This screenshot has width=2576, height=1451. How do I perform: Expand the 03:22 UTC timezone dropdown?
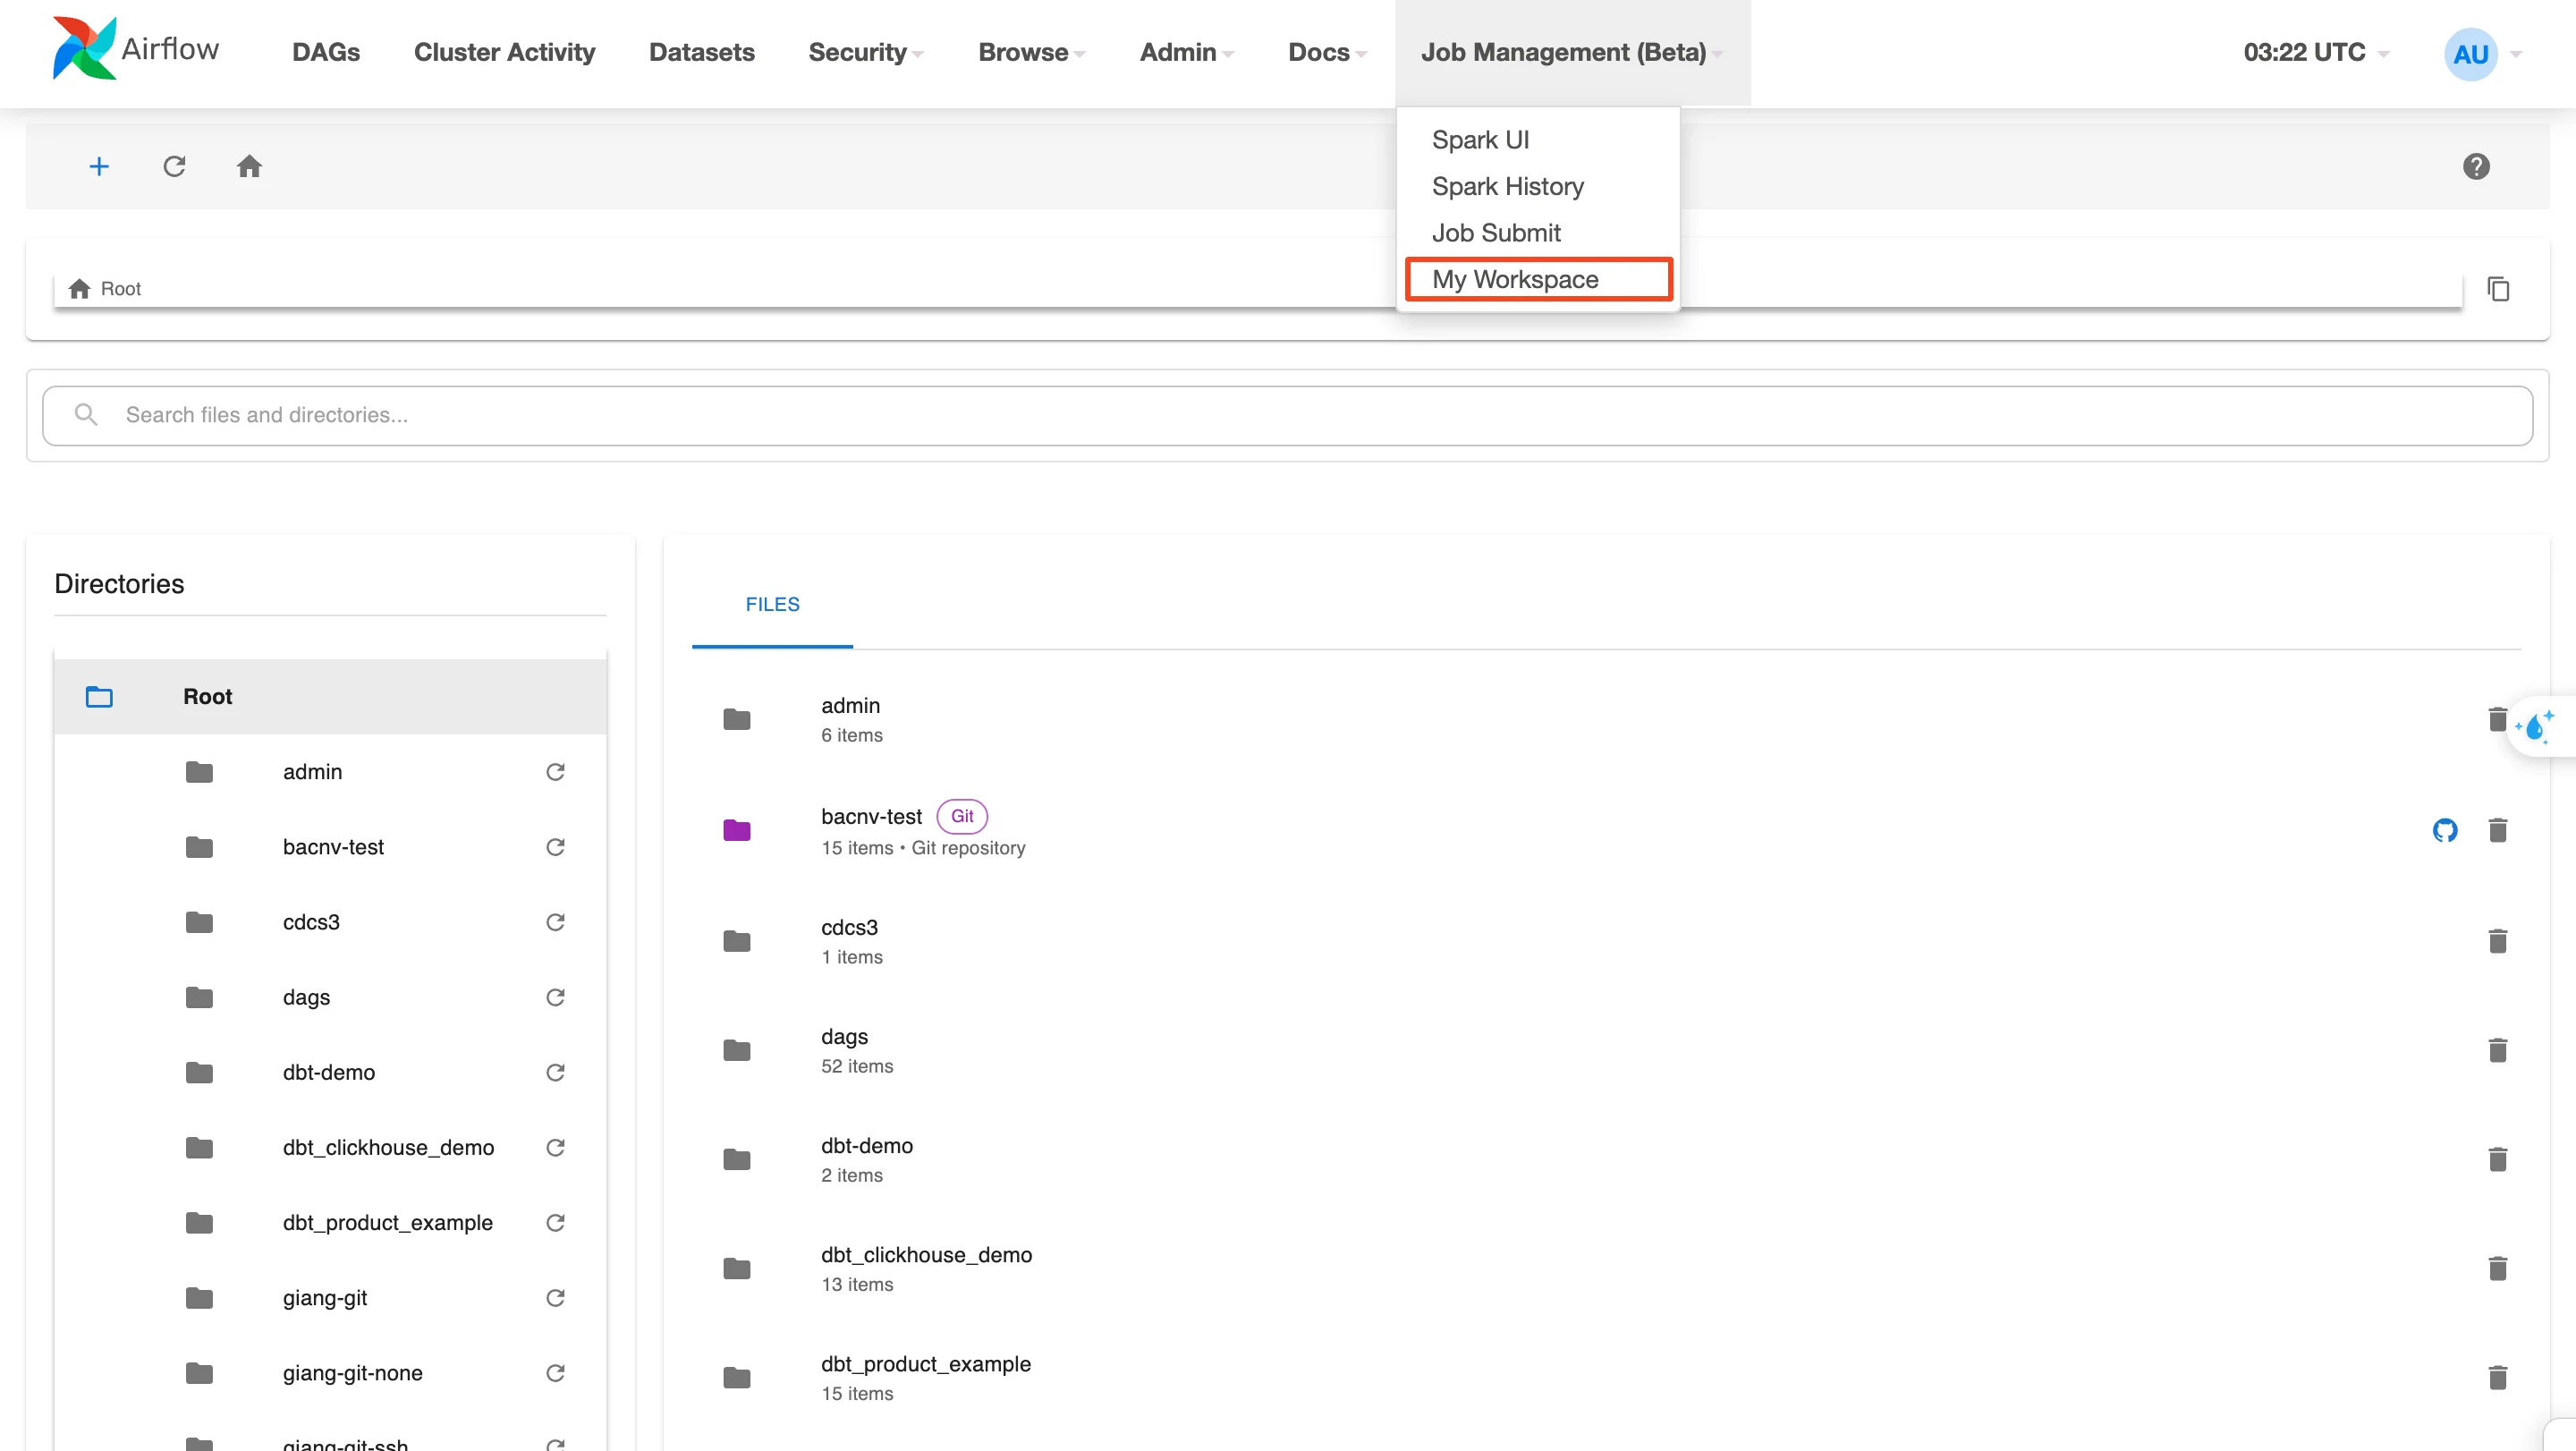pos(2316,52)
